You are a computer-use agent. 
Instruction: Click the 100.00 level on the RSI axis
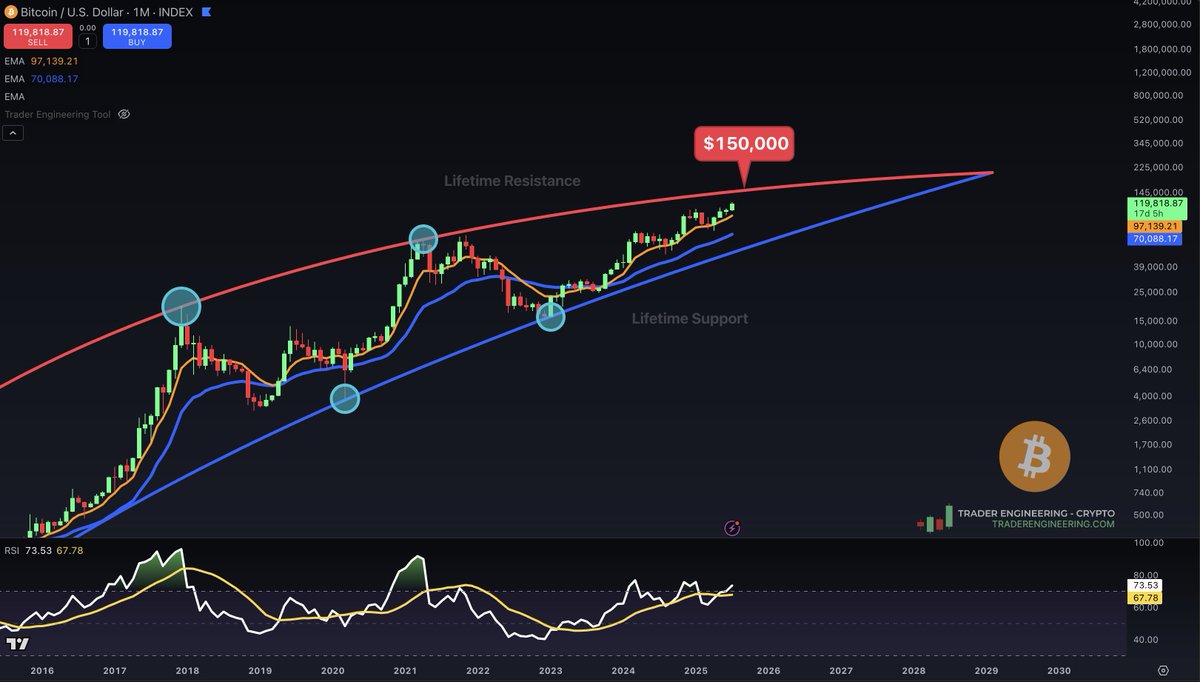[x=1147, y=543]
